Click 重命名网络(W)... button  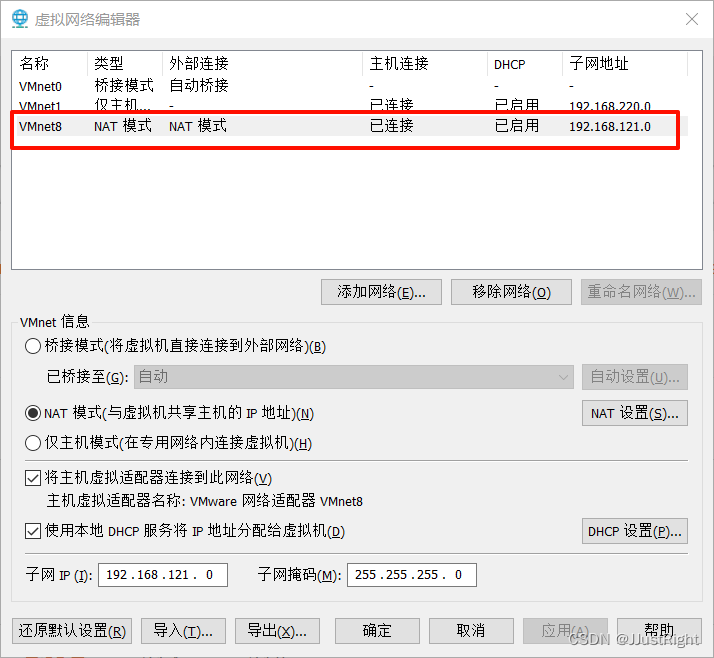641,292
